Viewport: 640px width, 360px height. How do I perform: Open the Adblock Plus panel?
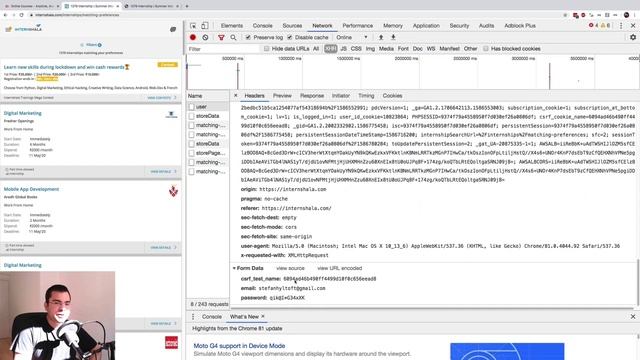[x=520, y=25]
